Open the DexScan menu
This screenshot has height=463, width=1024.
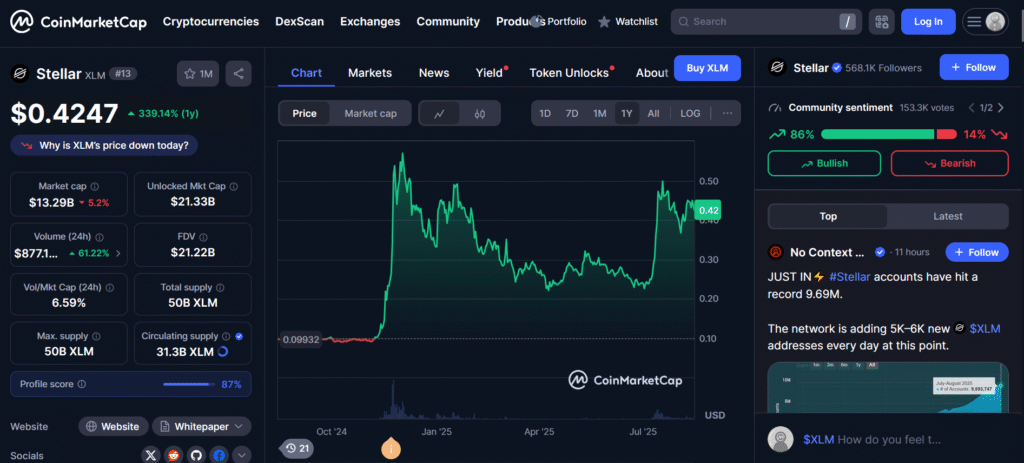[x=300, y=22]
